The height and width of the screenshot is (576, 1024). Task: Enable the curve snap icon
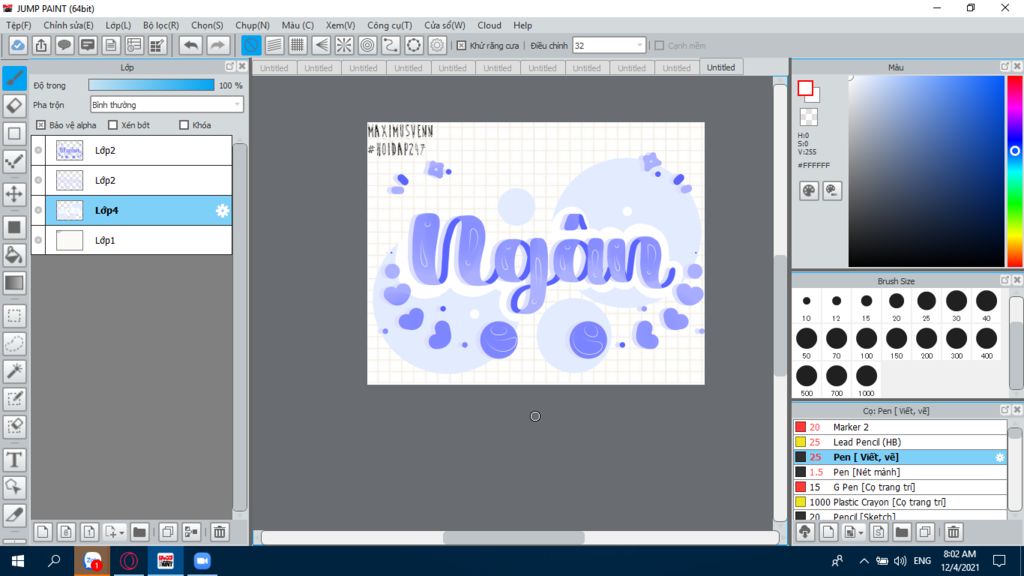point(391,45)
